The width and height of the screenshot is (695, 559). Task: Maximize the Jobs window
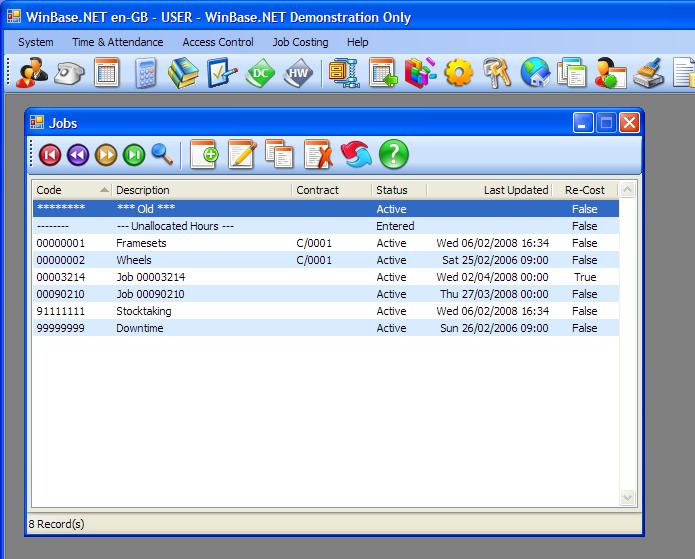(x=606, y=123)
